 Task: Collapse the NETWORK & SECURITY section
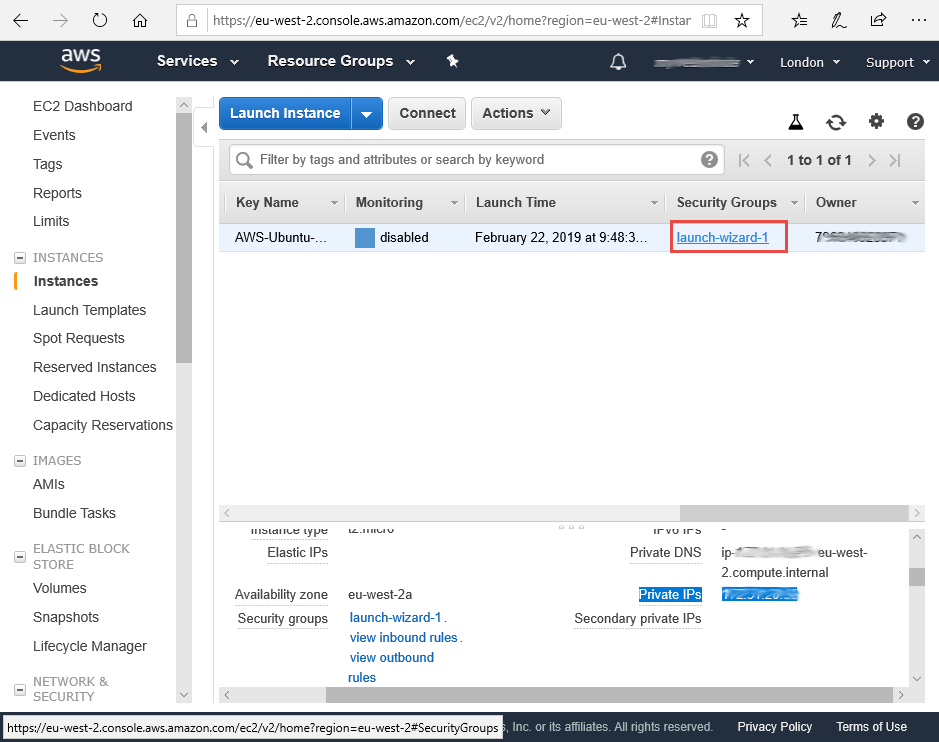[x=20, y=689]
